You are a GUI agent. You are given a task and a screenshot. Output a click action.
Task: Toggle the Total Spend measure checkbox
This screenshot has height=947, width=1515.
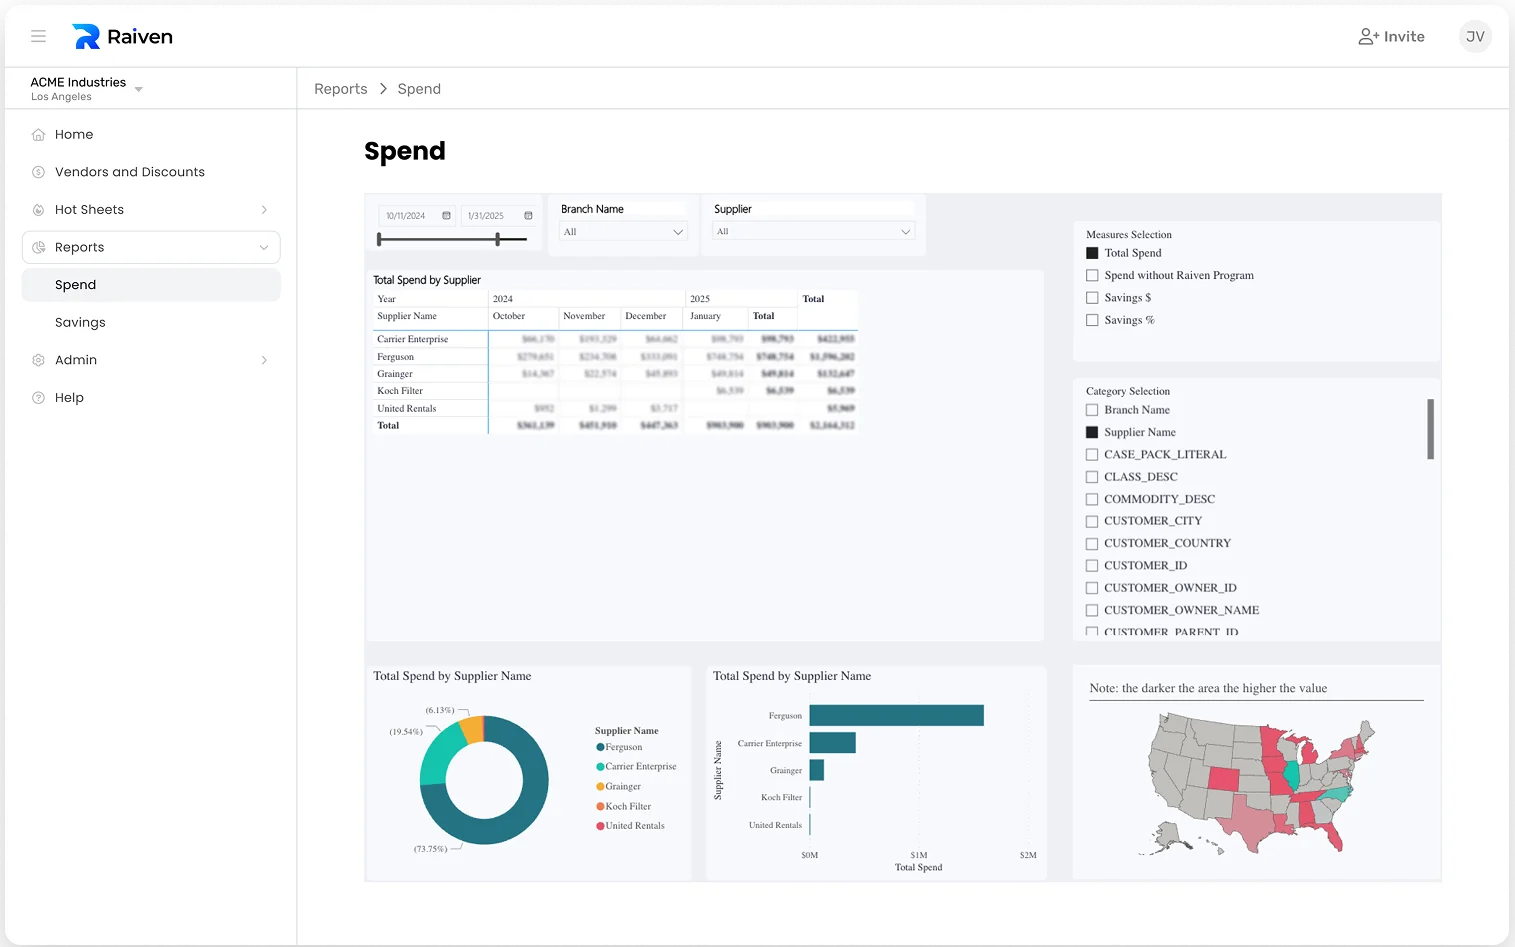pyautogui.click(x=1092, y=253)
